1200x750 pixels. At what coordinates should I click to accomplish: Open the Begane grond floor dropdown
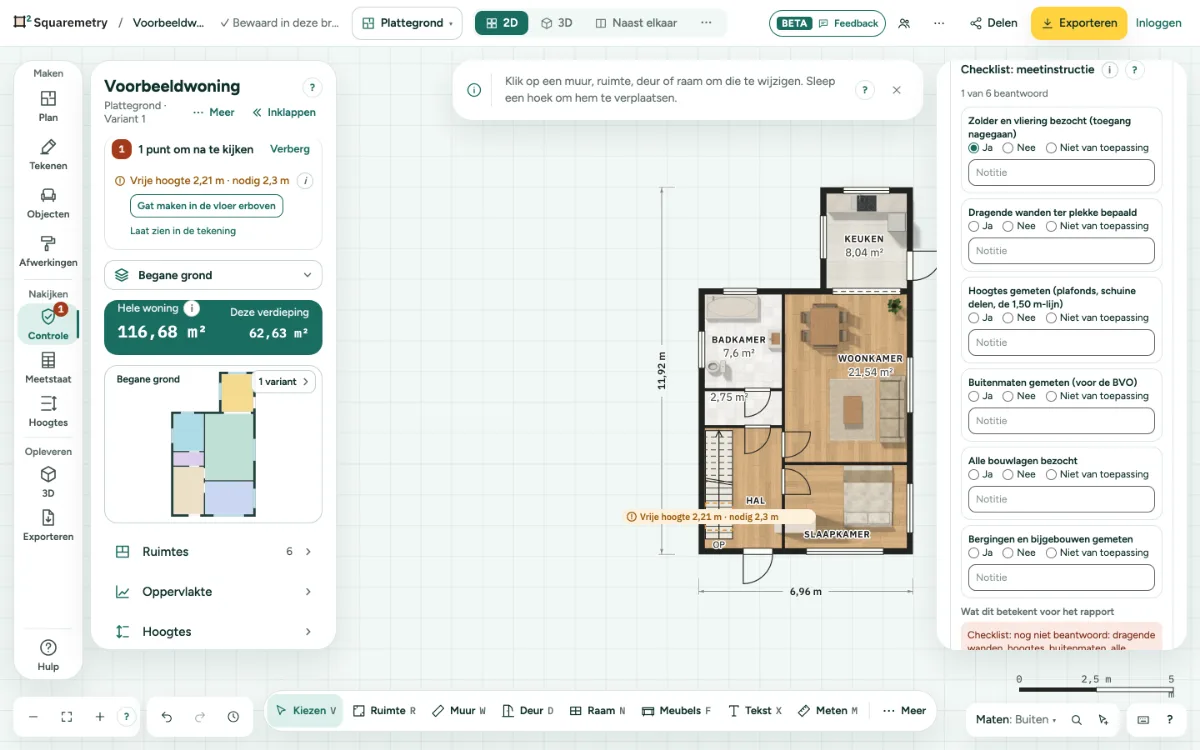pos(213,275)
